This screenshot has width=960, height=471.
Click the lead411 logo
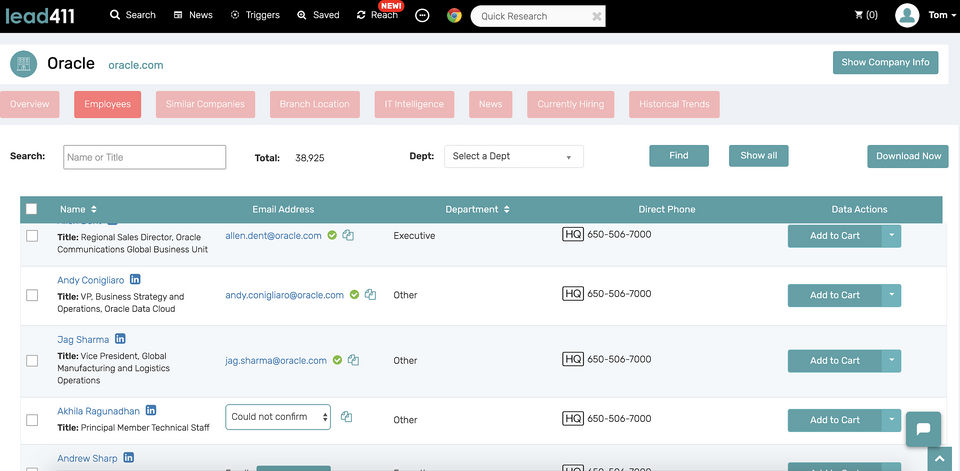pyautogui.click(x=40, y=15)
